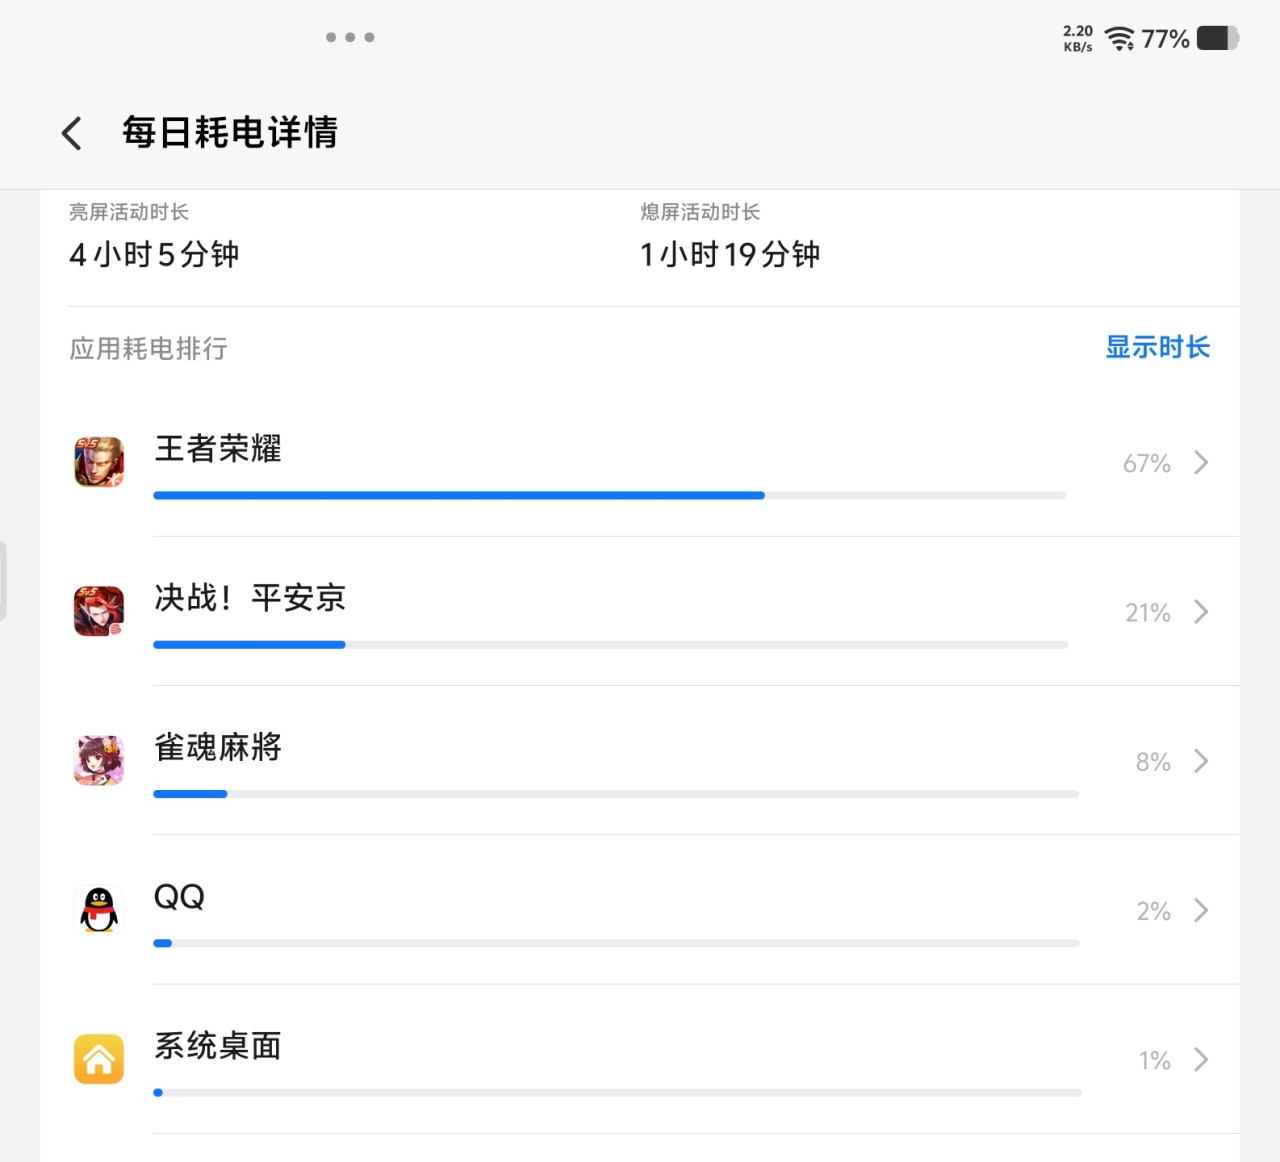The image size is (1280, 1162).
Task: Tap the 决战！平安京 app icon
Action: pyautogui.click(x=99, y=611)
